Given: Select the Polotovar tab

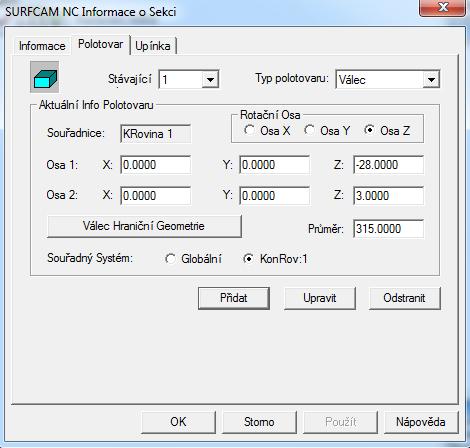Looking at the screenshot, I should pyautogui.click(x=100, y=44).
